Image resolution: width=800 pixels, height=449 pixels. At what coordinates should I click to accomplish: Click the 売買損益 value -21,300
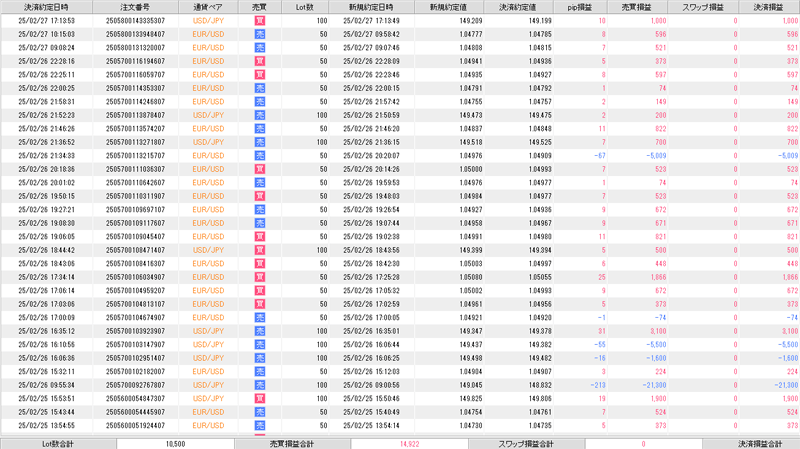point(654,385)
